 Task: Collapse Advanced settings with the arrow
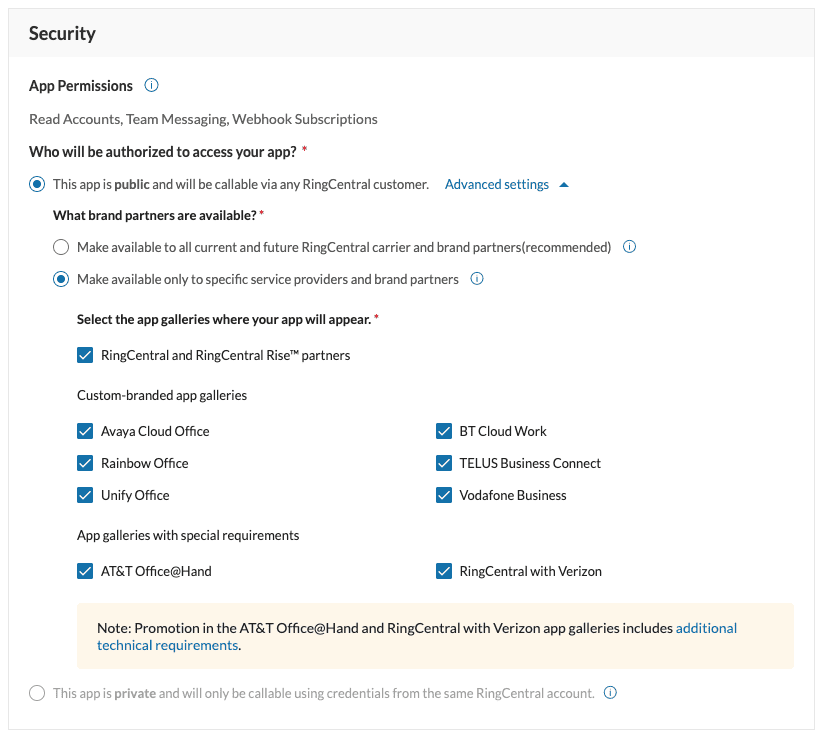(x=564, y=185)
